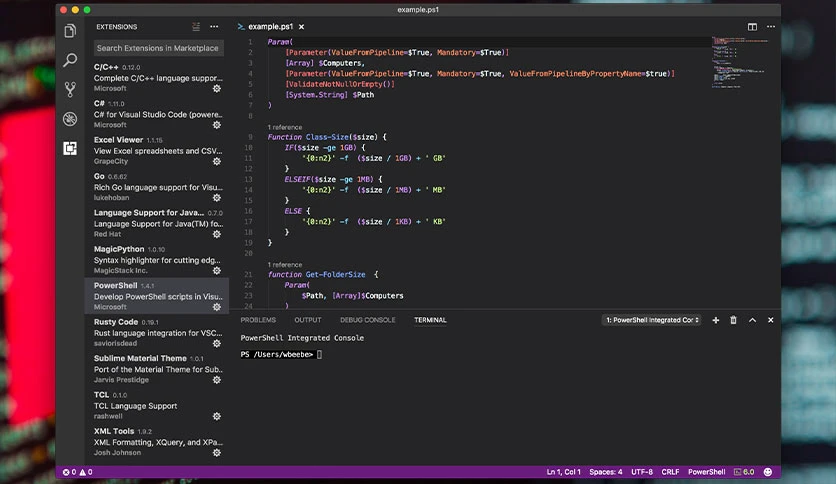Screen dimensions: 836x484
Task: Switch to the Debug Console tab
Action: [x=368, y=320]
